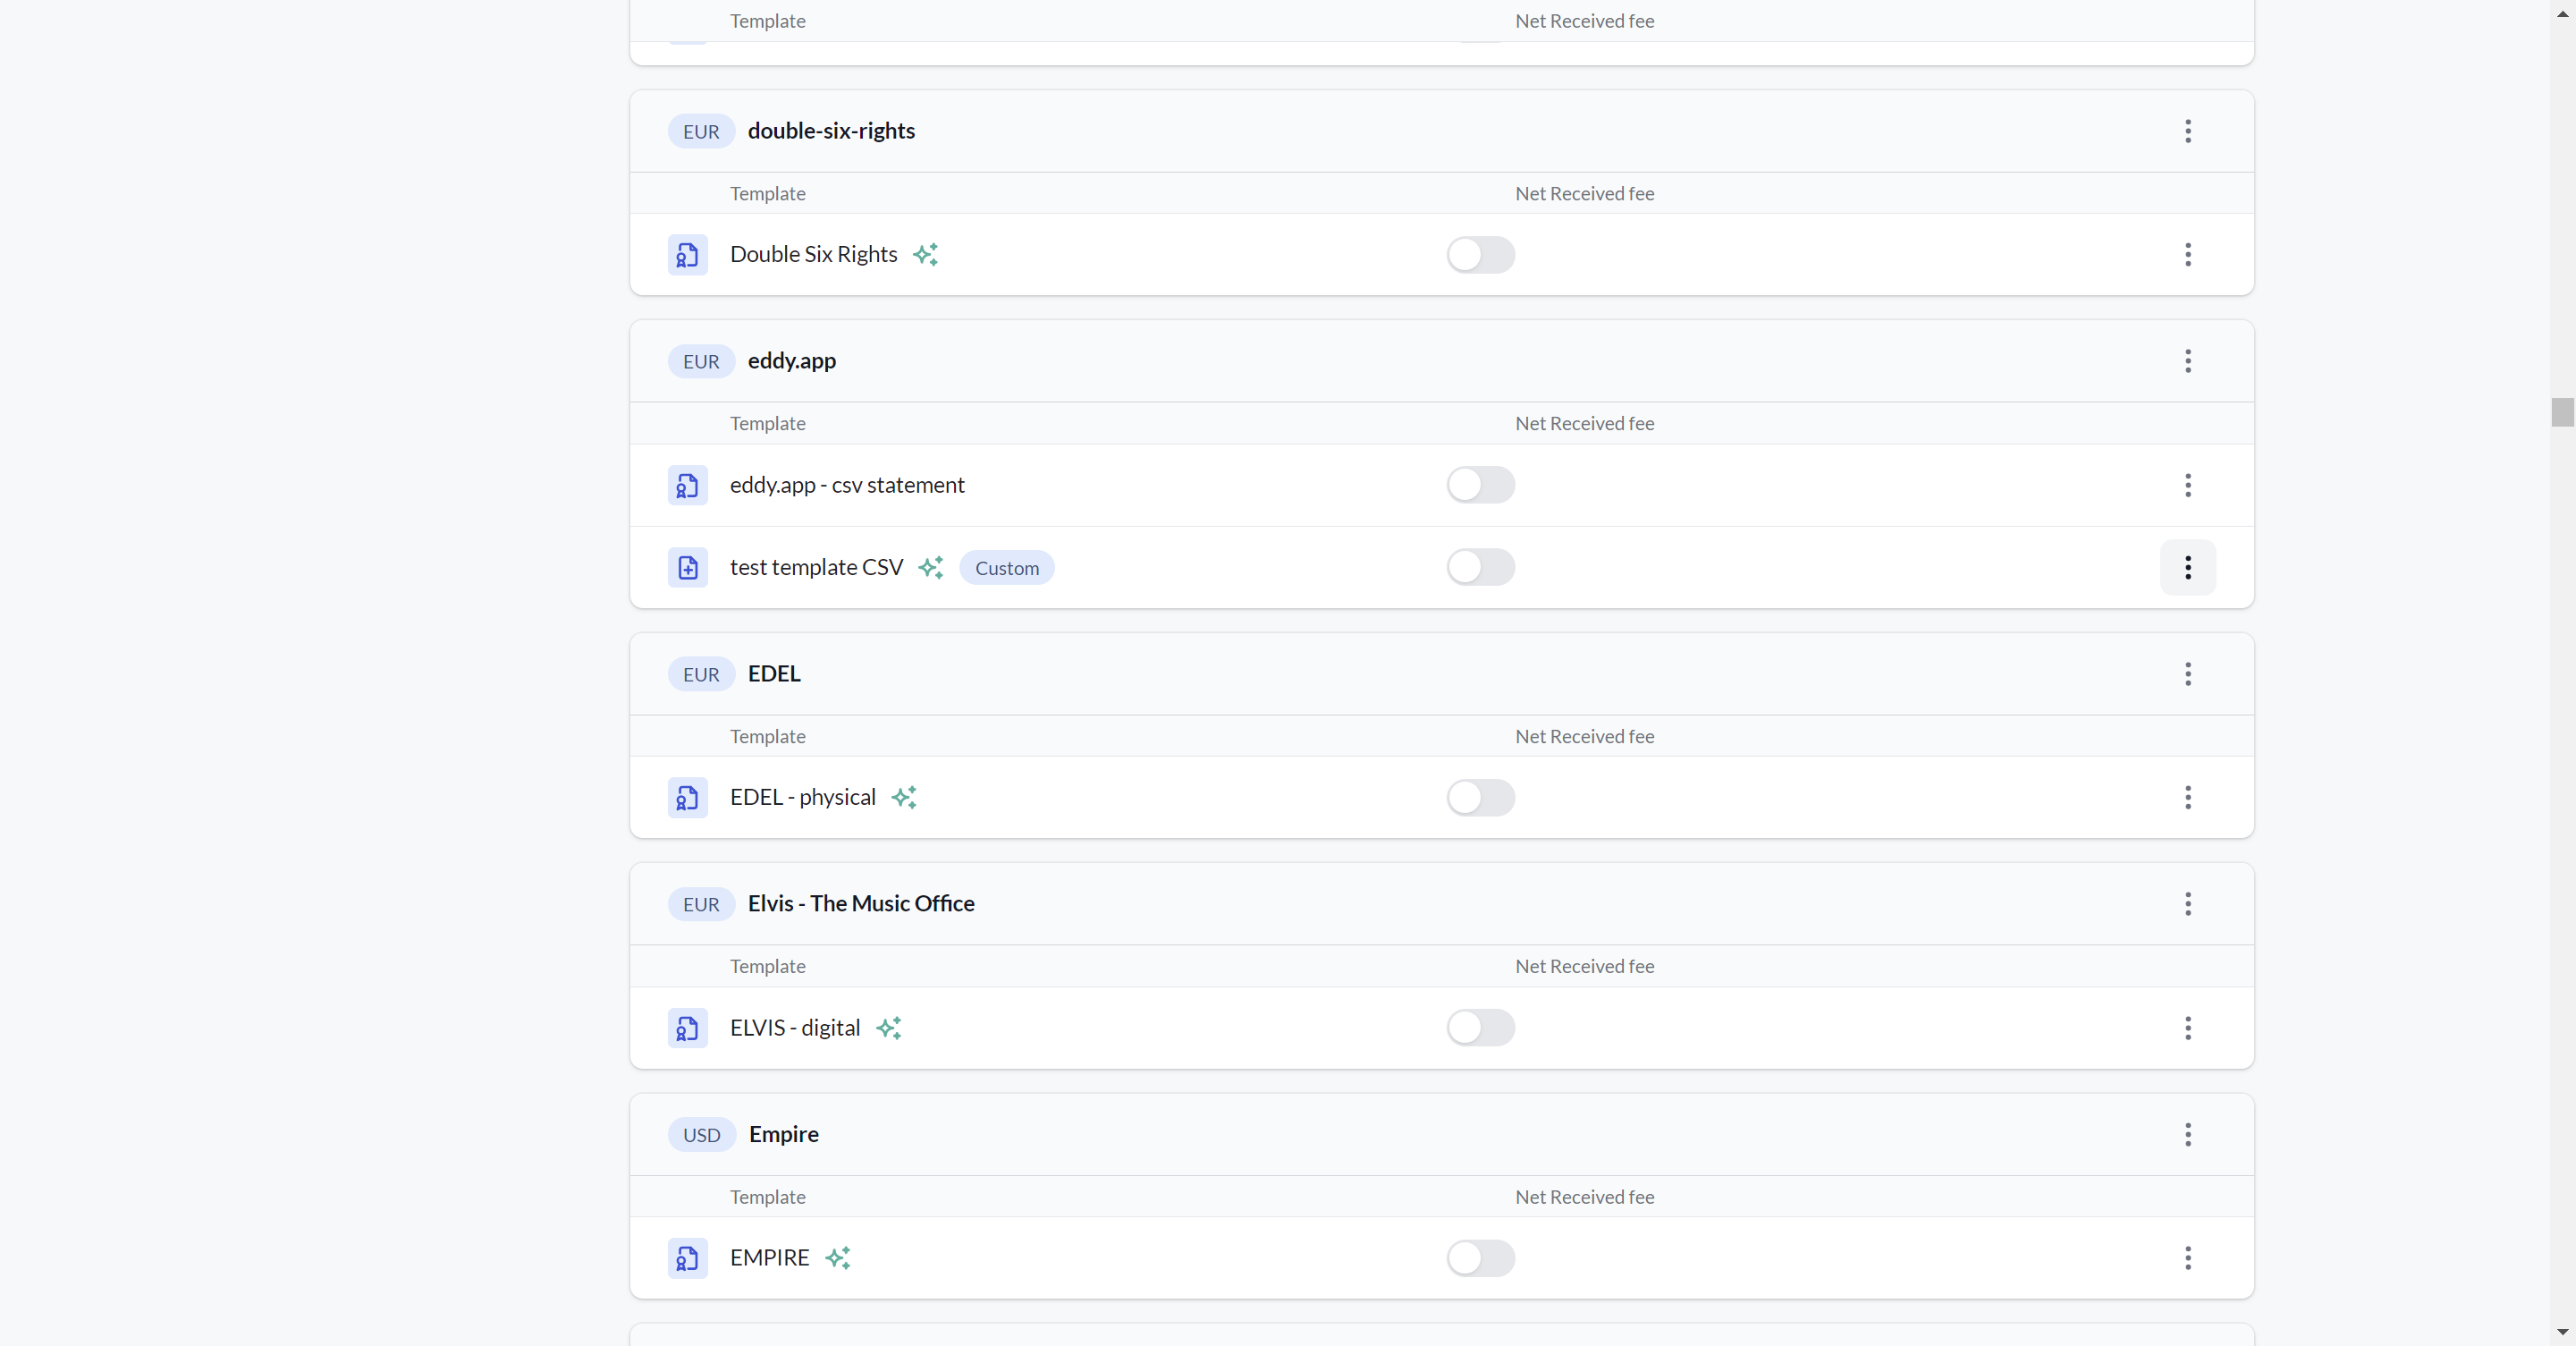
Task: Click the ELVIS digital document icon
Action: coord(688,1026)
